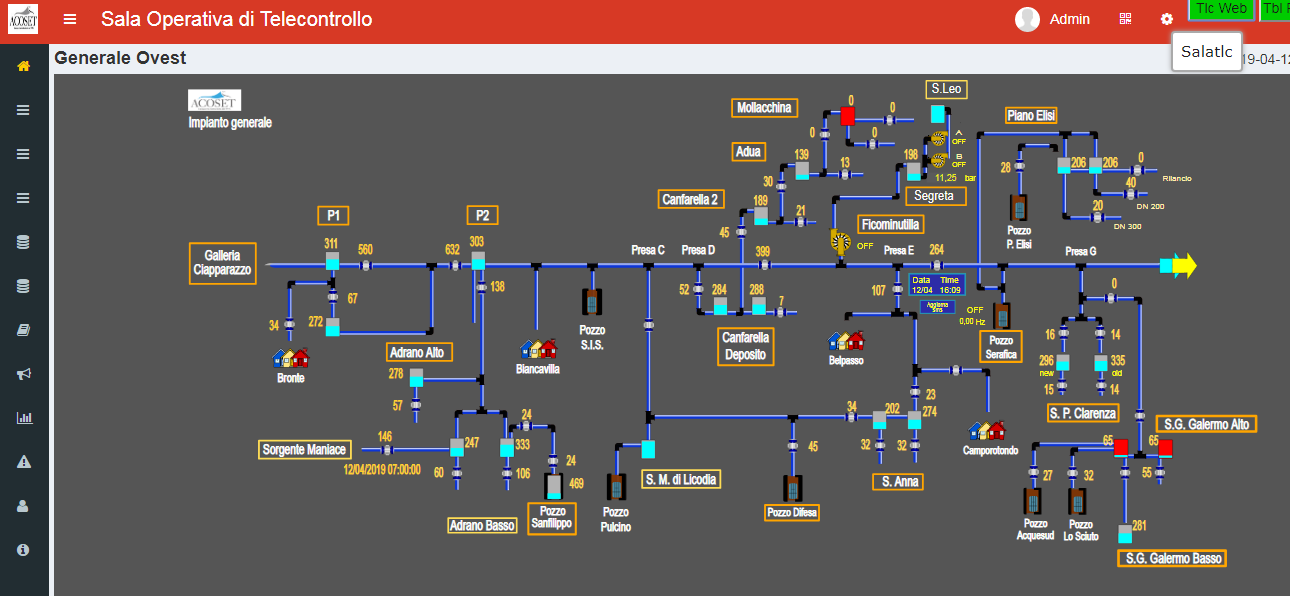Open the hamburger menu in the header
Screen dimensions: 1290x596
69,19
